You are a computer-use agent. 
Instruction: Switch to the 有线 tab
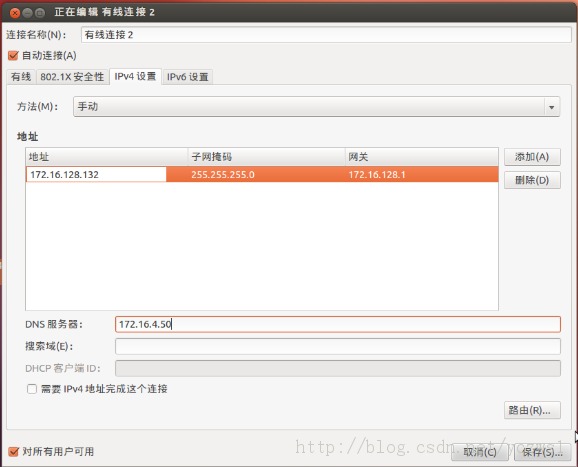pyautogui.click(x=21, y=77)
